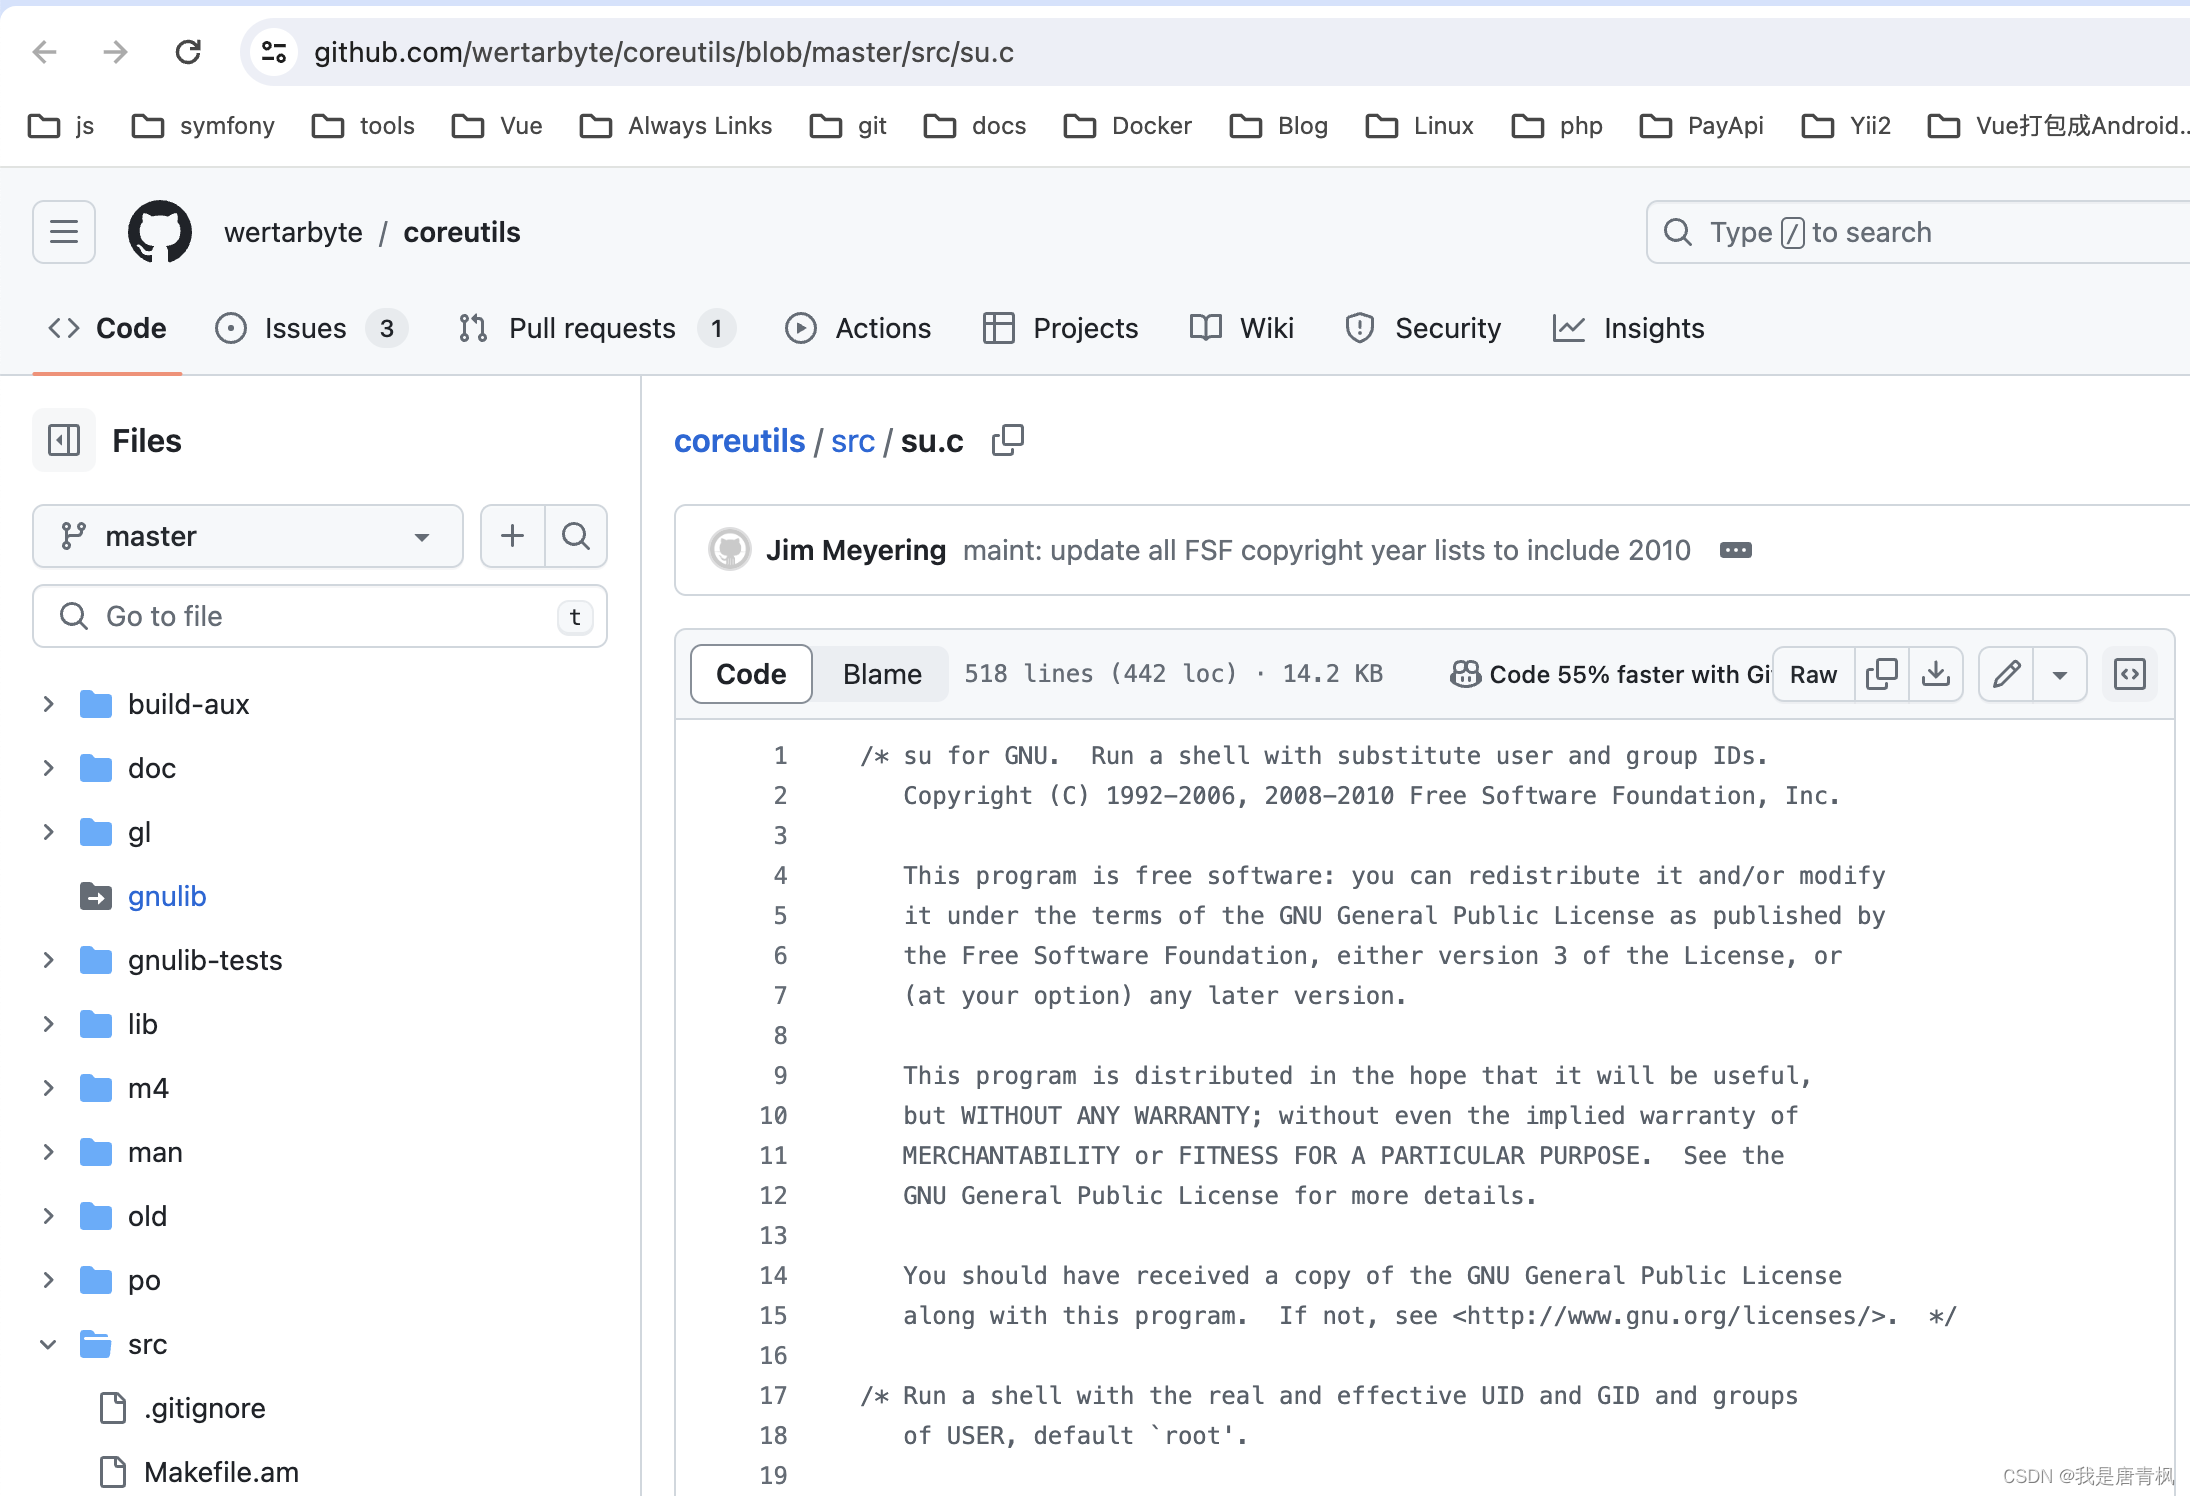The image size is (2190, 1496).
Task: Click the coreutils breadcrumb link
Action: tap(739, 439)
